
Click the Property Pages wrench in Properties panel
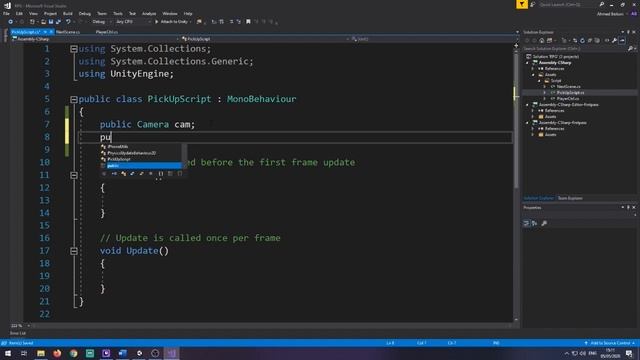pyautogui.click(x=544, y=223)
